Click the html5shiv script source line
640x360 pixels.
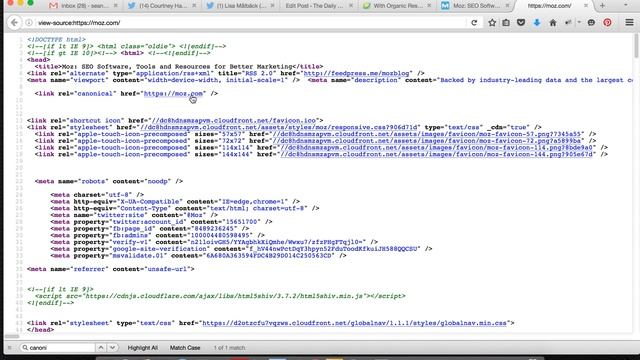click(220, 296)
